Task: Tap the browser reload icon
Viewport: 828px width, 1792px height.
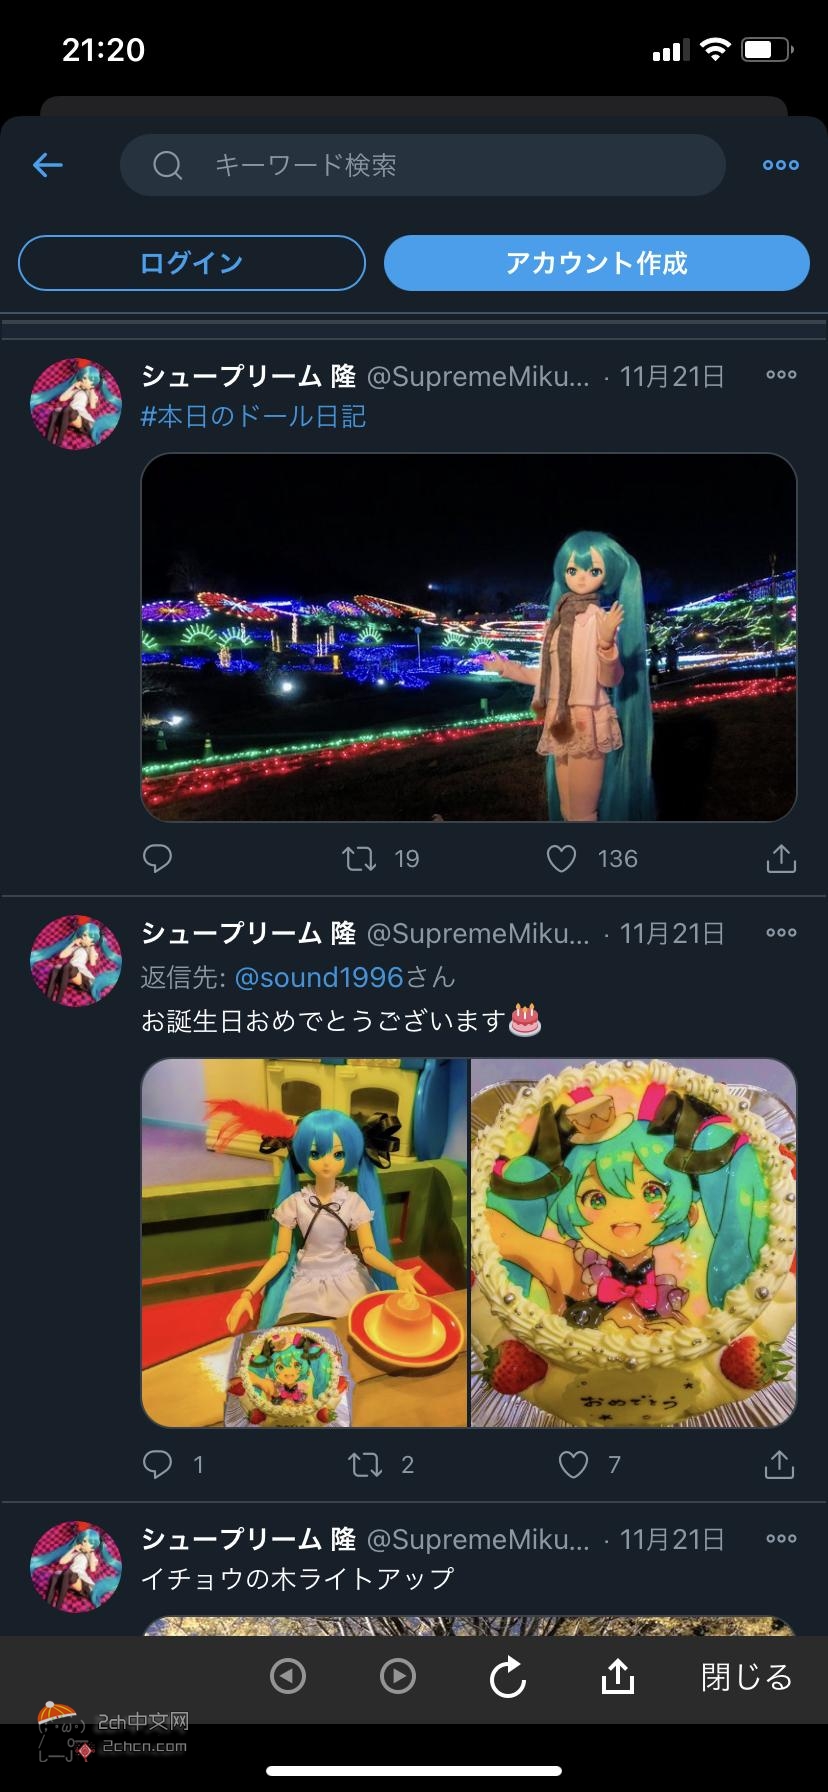Action: tap(508, 1677)
